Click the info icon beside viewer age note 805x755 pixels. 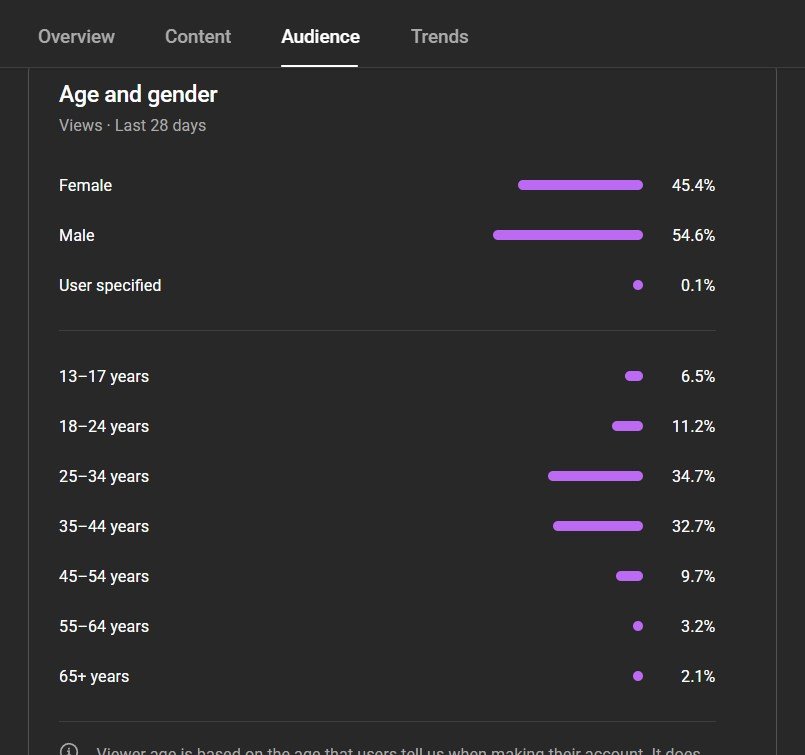coord(69,750)
